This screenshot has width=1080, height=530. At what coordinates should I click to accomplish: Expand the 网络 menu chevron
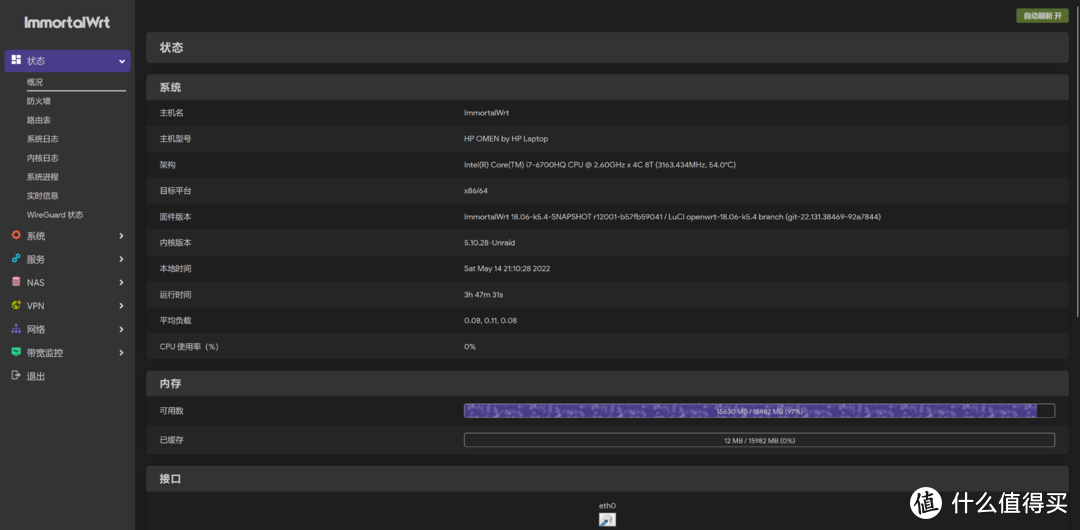pyautogui.click(x=121, y=329)
